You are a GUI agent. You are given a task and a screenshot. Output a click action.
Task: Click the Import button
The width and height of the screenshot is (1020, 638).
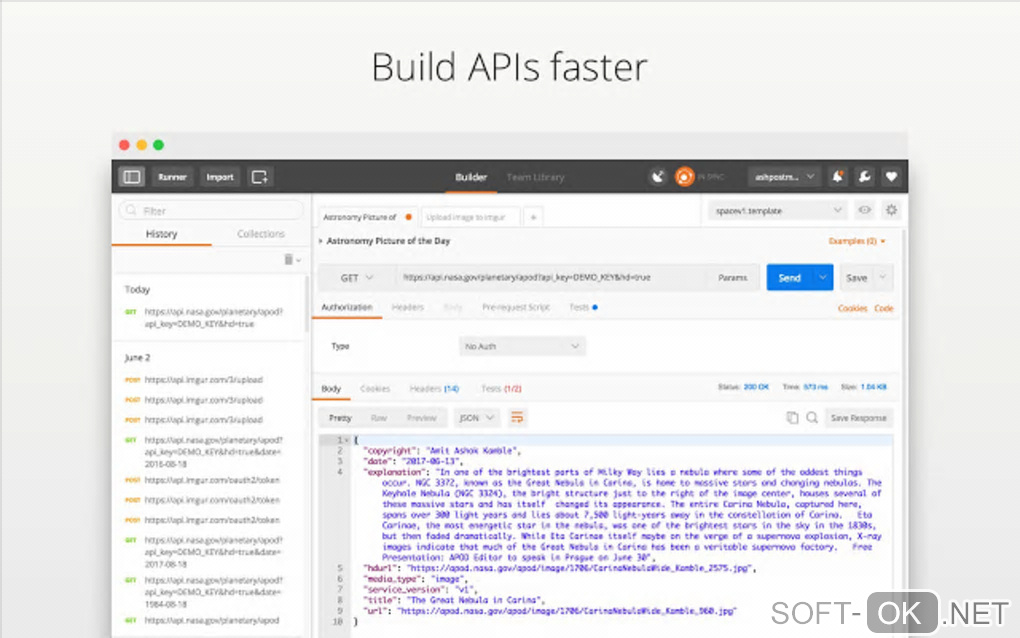(x=220, y=177)
